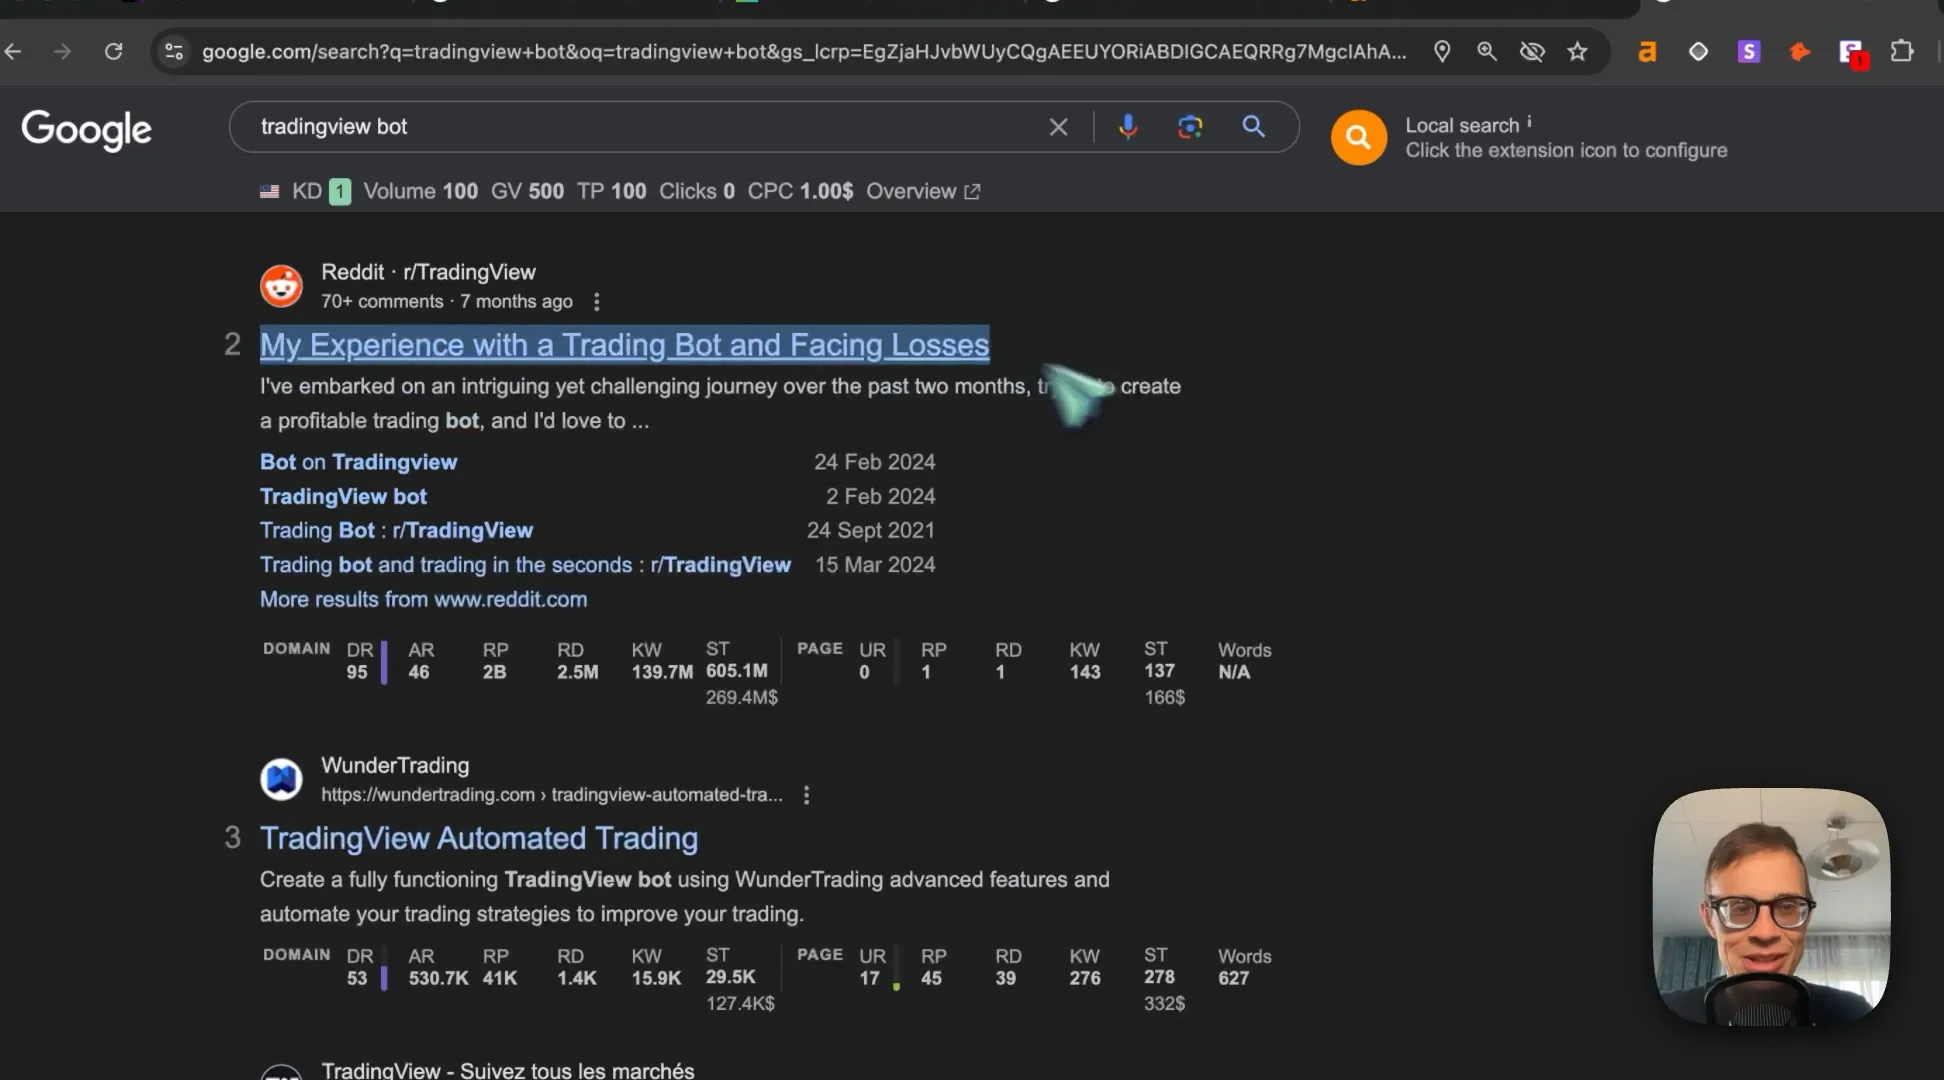
Task: Open site information icon in address bar
Action: [x=174, y=51]
